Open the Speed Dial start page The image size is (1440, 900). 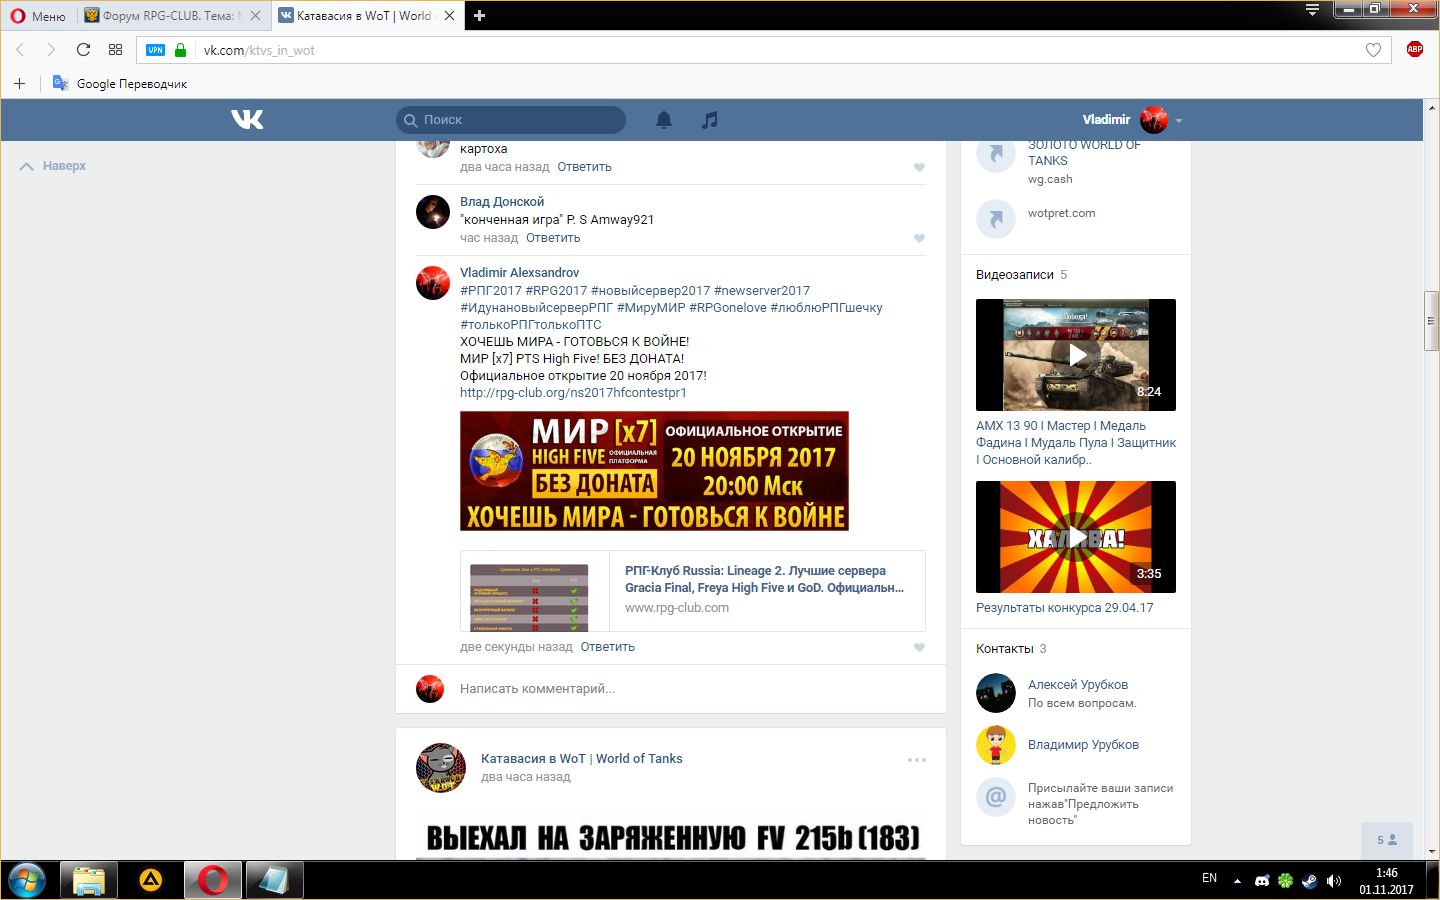(115, 50)
